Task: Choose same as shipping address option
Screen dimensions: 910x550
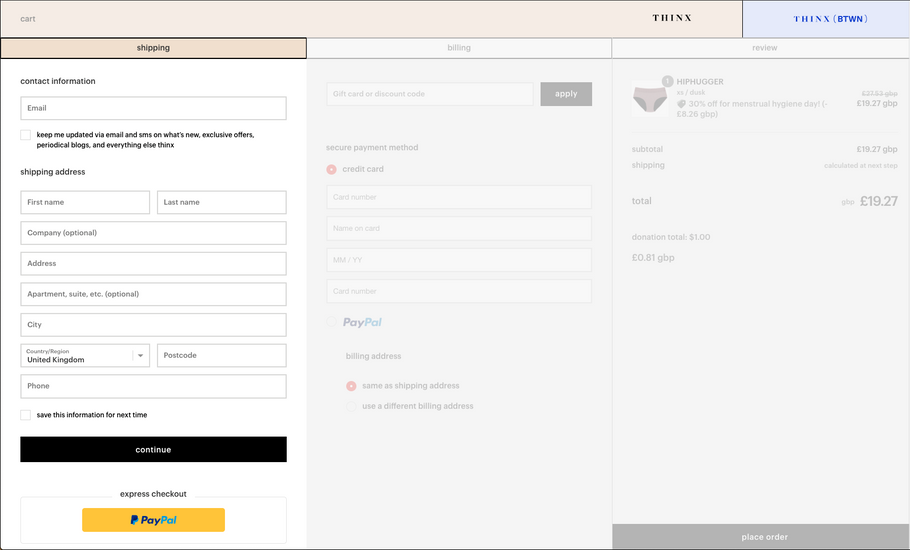Action: pos(351,386)
